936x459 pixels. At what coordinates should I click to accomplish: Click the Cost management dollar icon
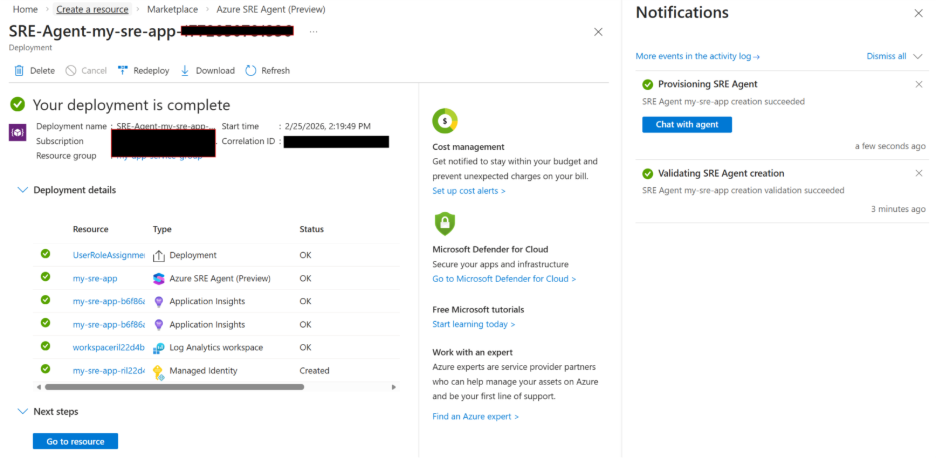[x=445, y=121]
